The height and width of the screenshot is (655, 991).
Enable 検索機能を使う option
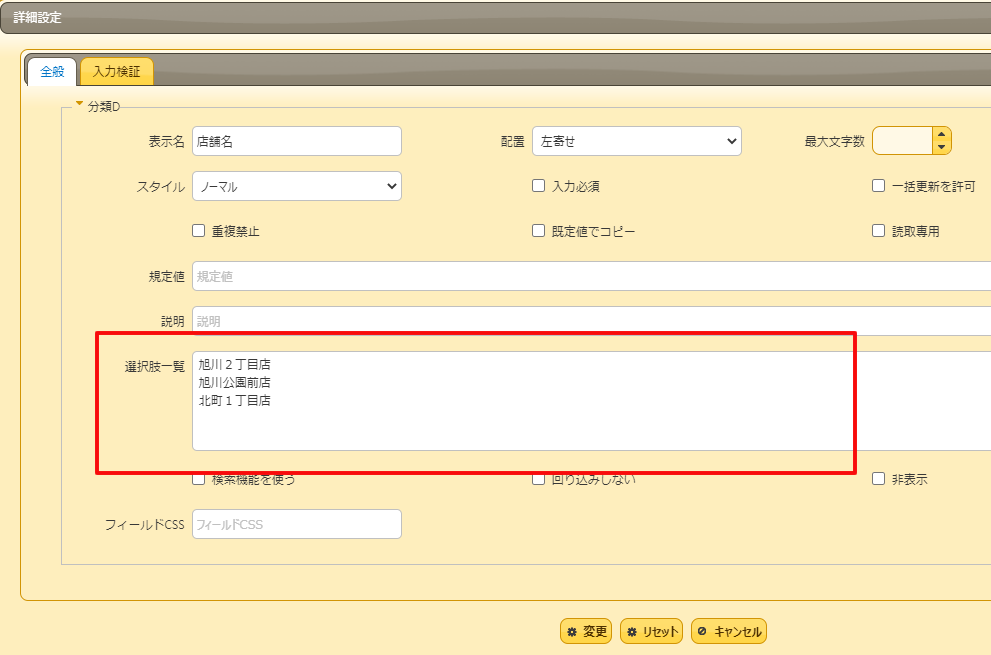tap(198, 479)
